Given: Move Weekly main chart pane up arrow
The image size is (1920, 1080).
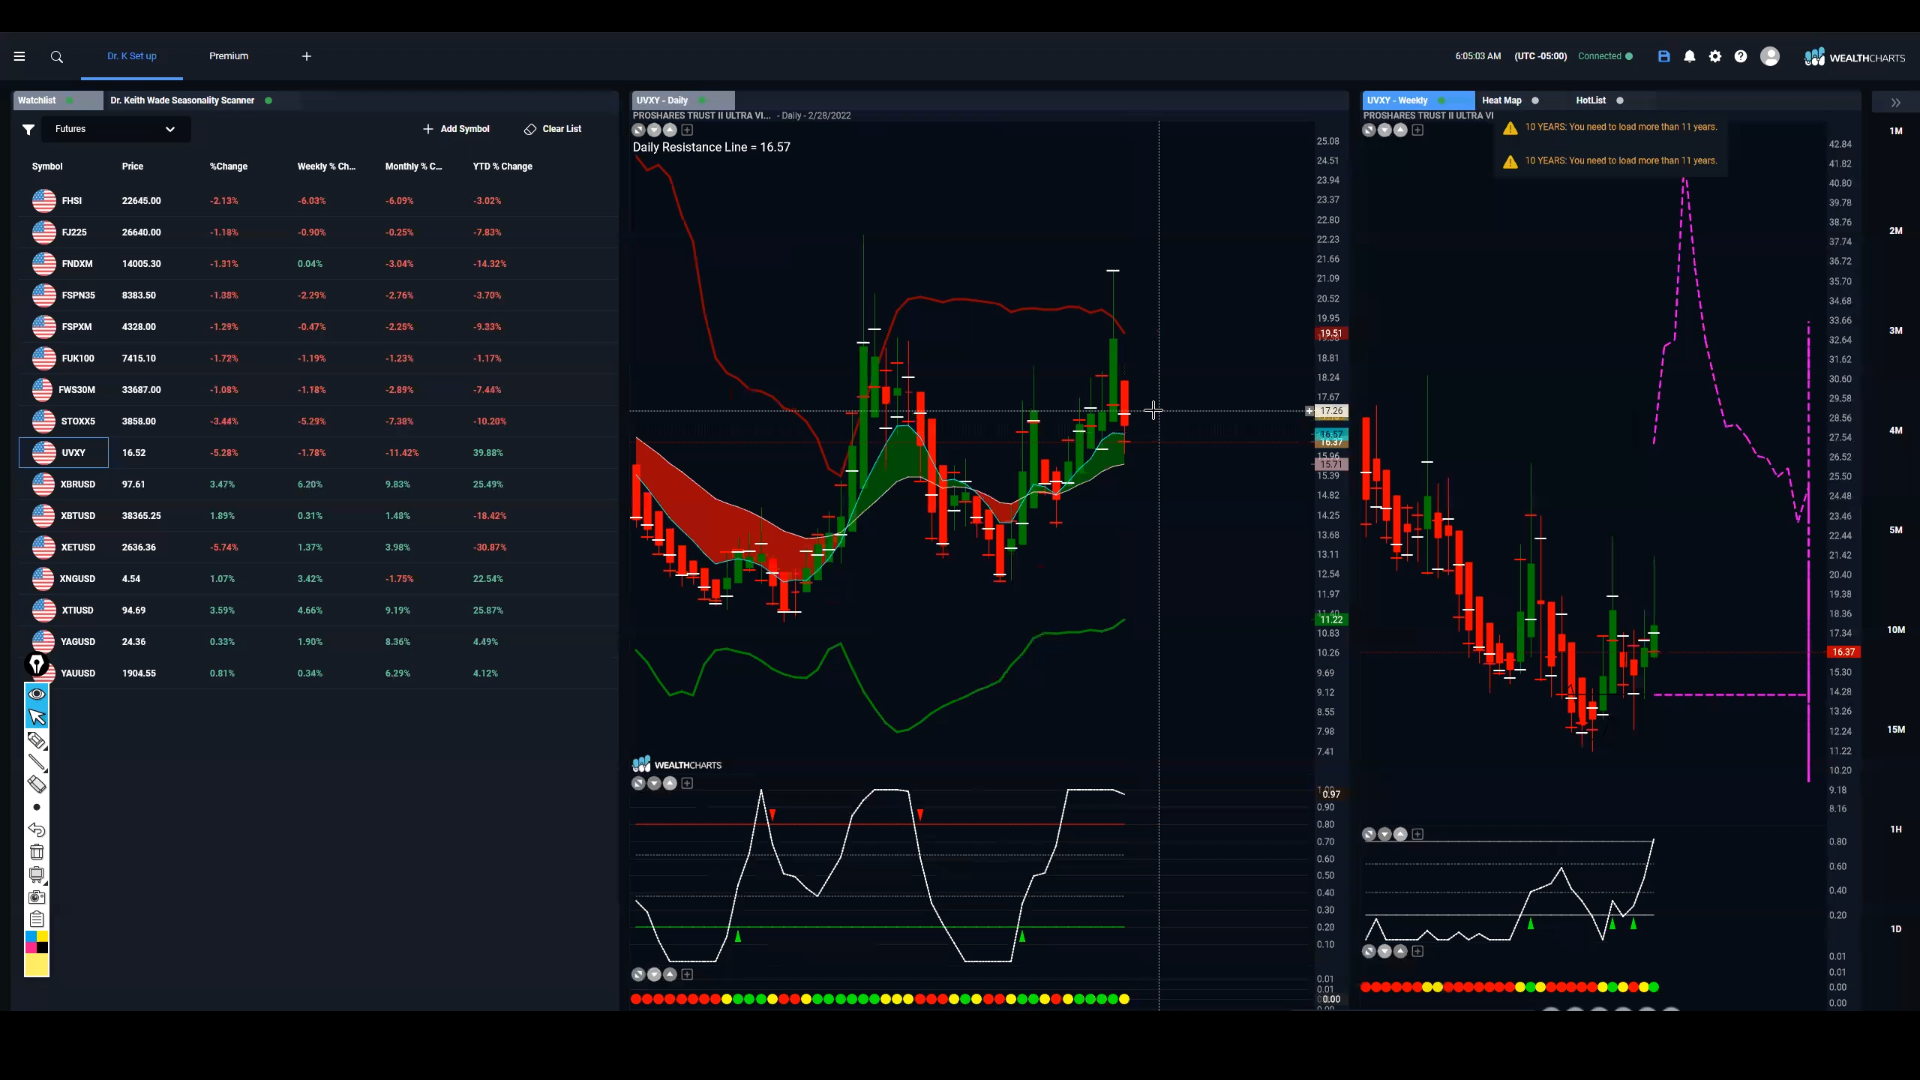Looking at the screenshot, I should pos(1401,130).
